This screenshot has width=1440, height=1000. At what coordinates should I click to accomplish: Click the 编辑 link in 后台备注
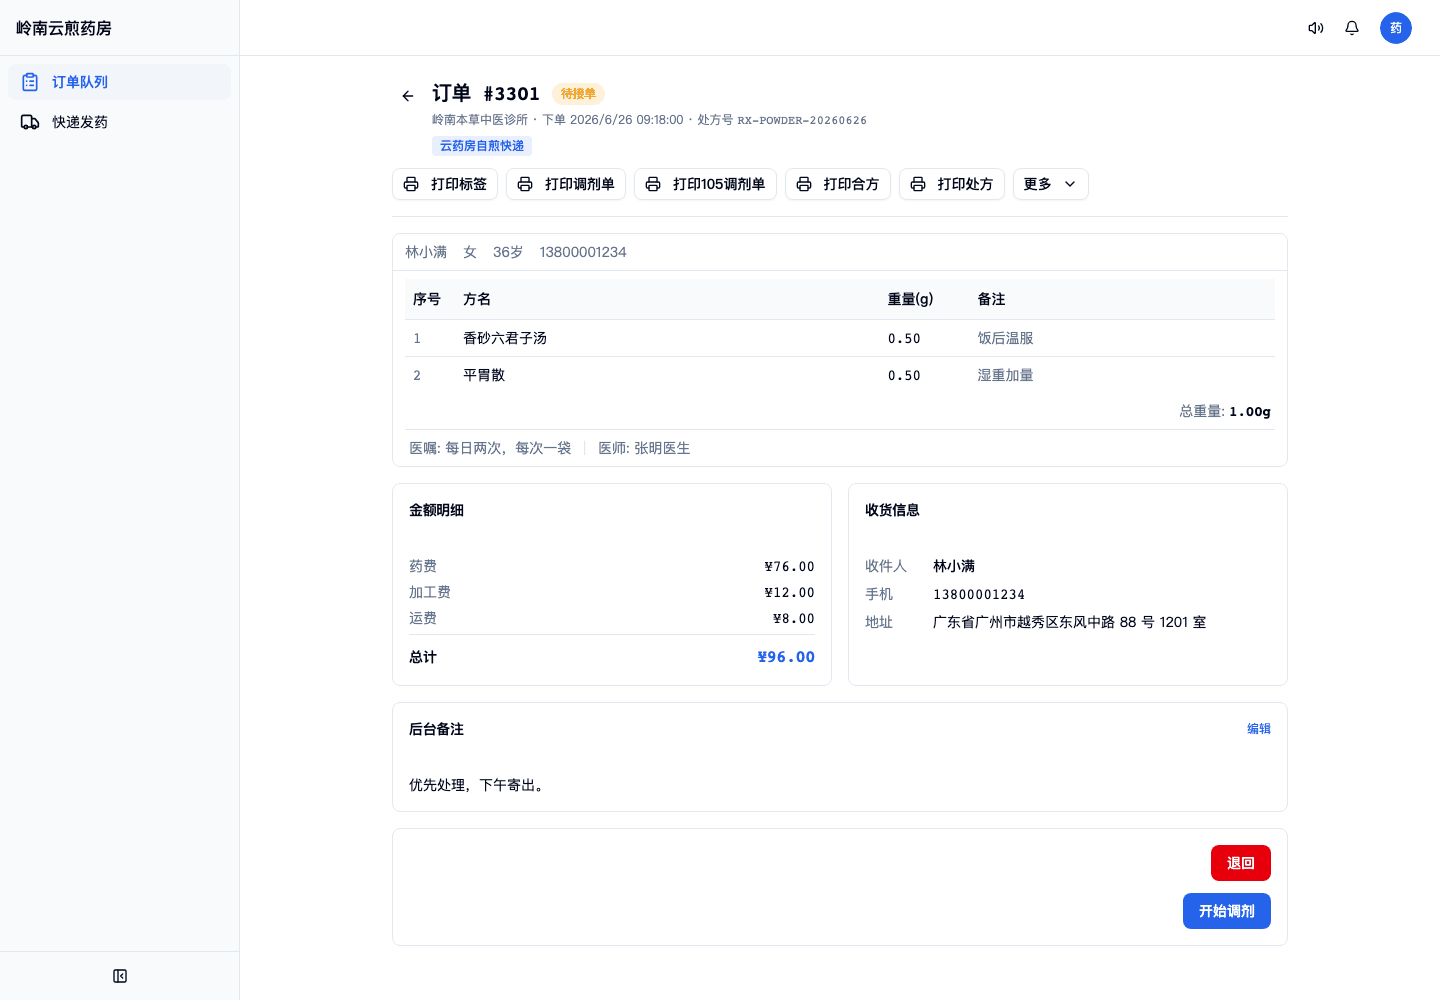tap(1259, 729)
